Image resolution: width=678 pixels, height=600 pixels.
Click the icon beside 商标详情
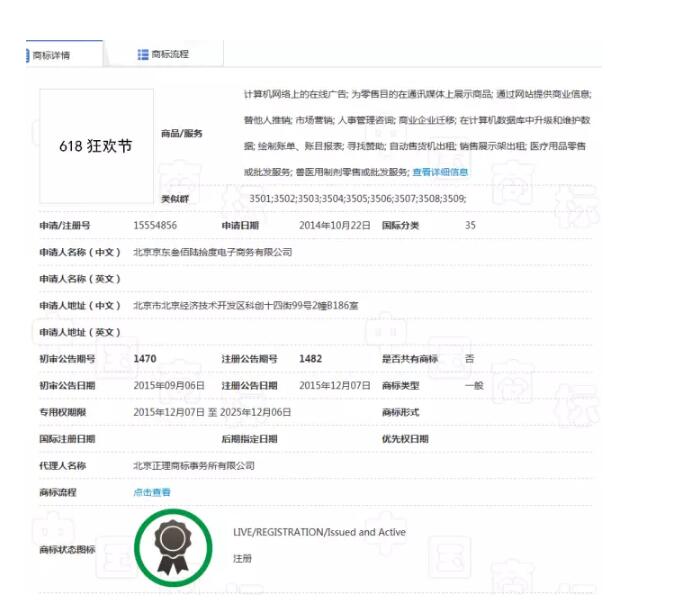28,55
